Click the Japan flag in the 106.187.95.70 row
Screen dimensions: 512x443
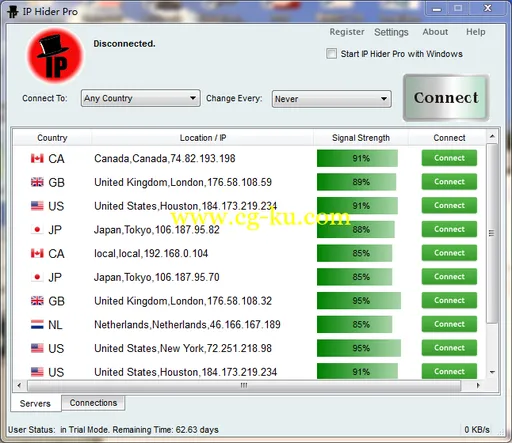coord(37,277)
